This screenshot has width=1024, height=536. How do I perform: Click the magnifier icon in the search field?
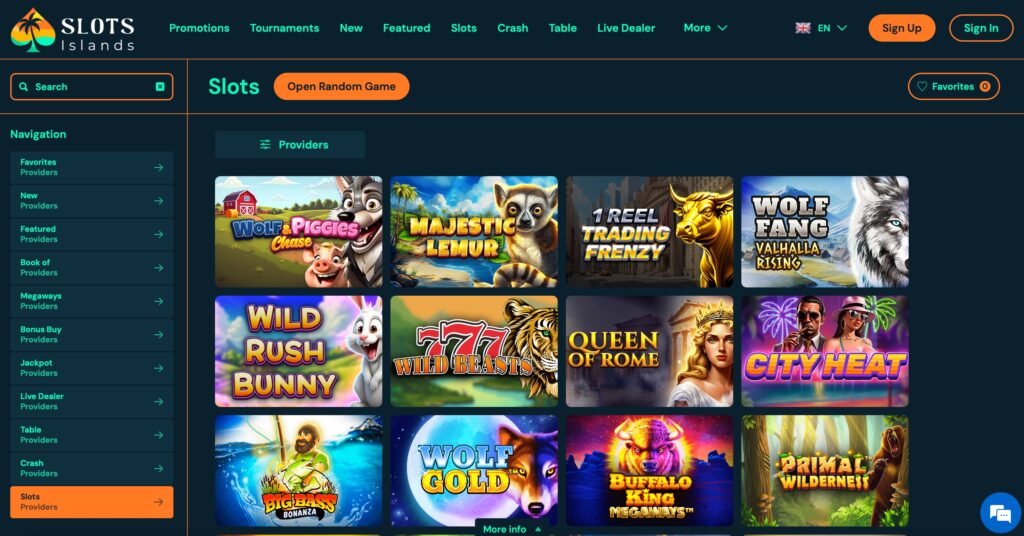point(24,87)
